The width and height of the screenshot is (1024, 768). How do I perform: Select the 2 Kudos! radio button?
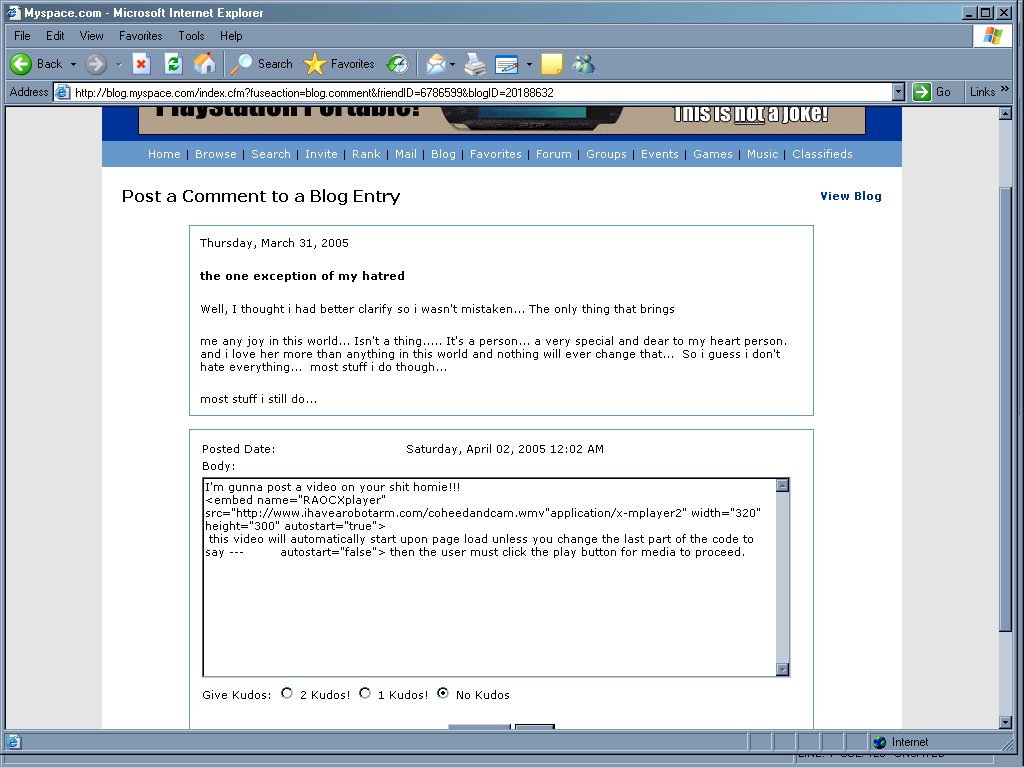coord(288,693)
